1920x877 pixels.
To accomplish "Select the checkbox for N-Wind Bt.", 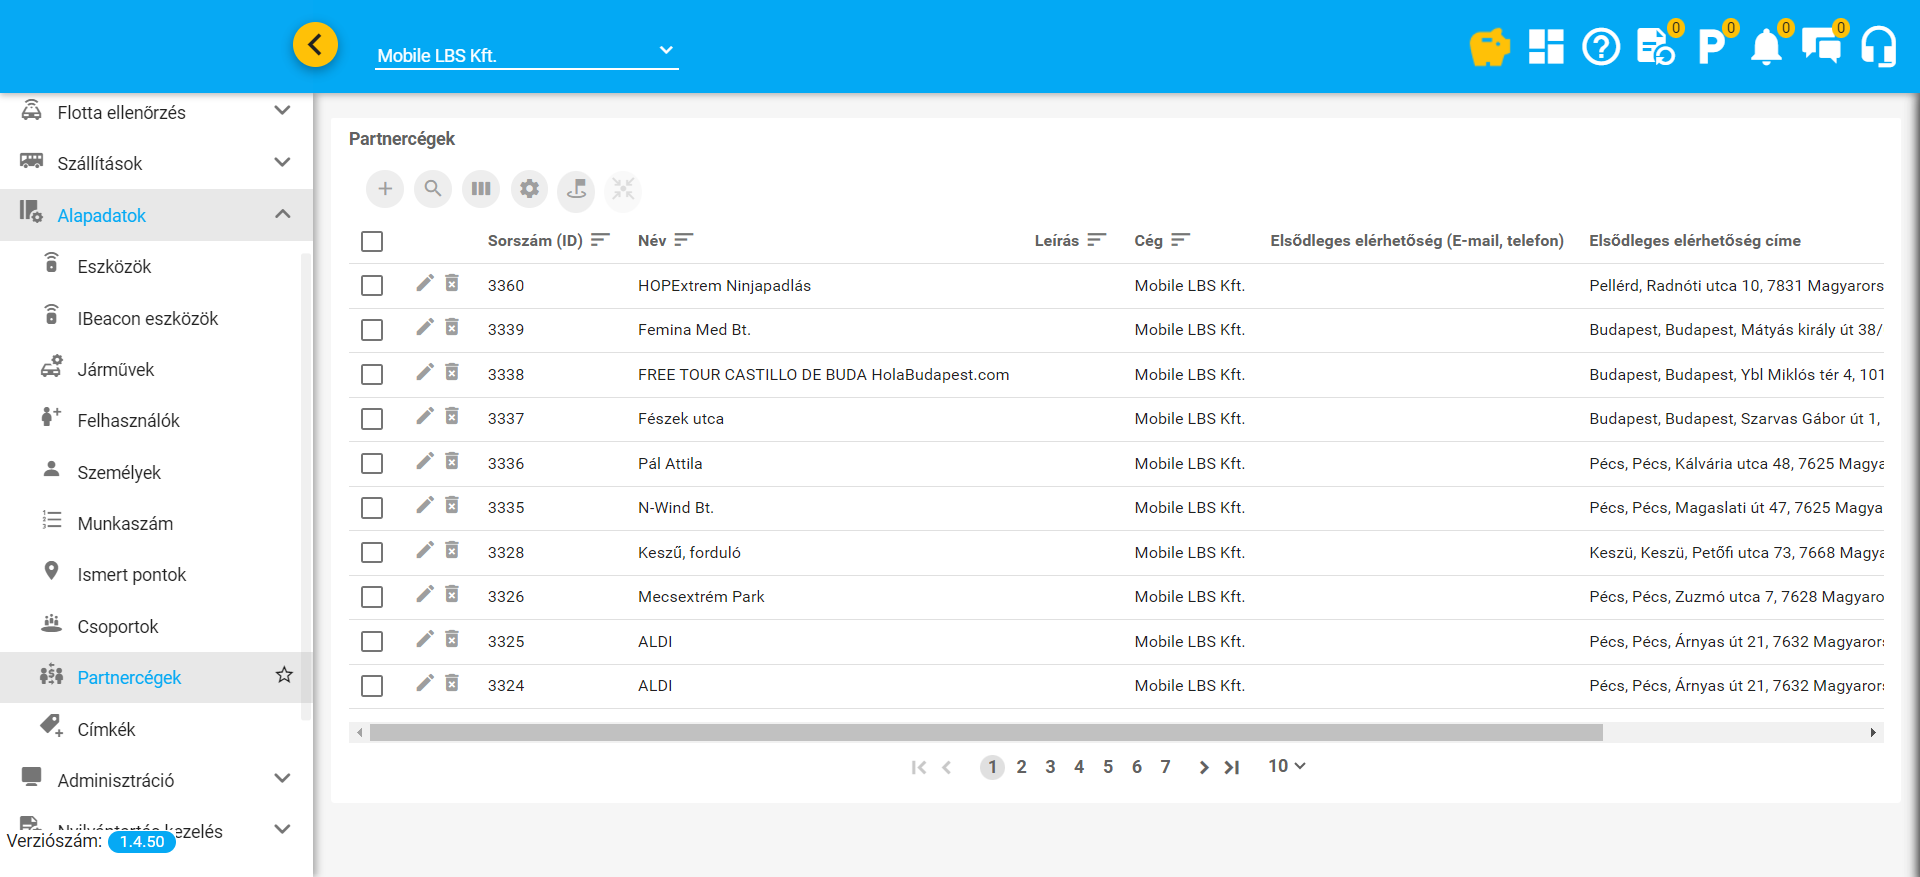I will click(x=372, y=508).
